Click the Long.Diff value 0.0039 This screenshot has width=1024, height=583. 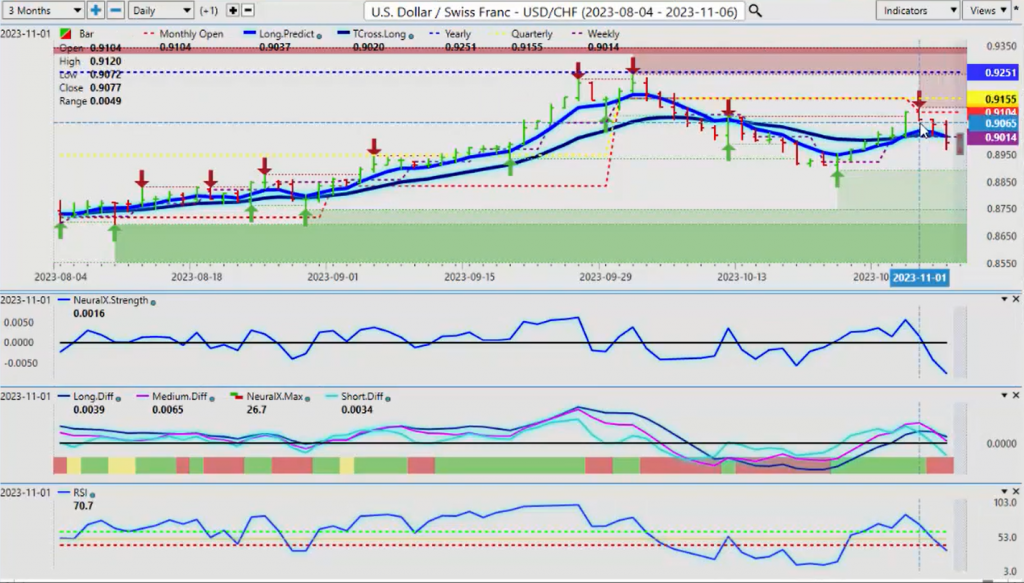click(x=89, y=409)
